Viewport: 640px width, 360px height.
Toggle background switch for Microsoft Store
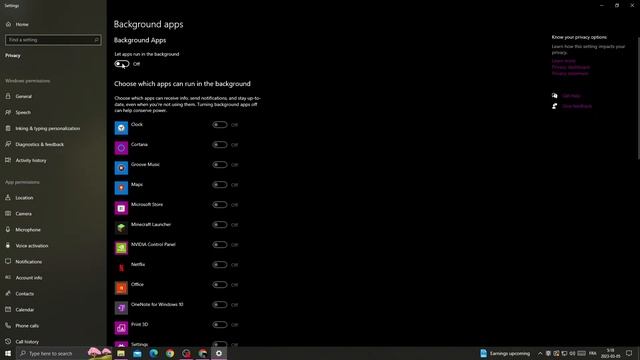(220, 204)
